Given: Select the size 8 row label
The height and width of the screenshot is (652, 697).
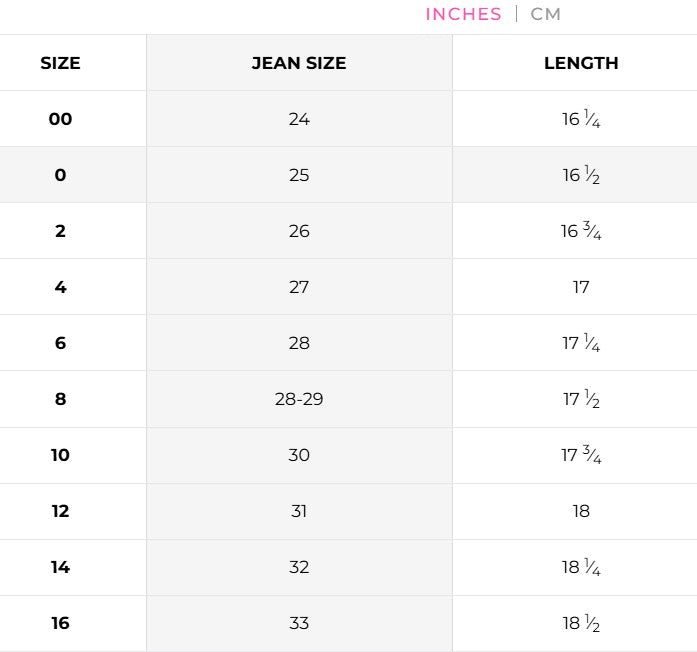Looking at the screenshot, I should pos(60,399).
